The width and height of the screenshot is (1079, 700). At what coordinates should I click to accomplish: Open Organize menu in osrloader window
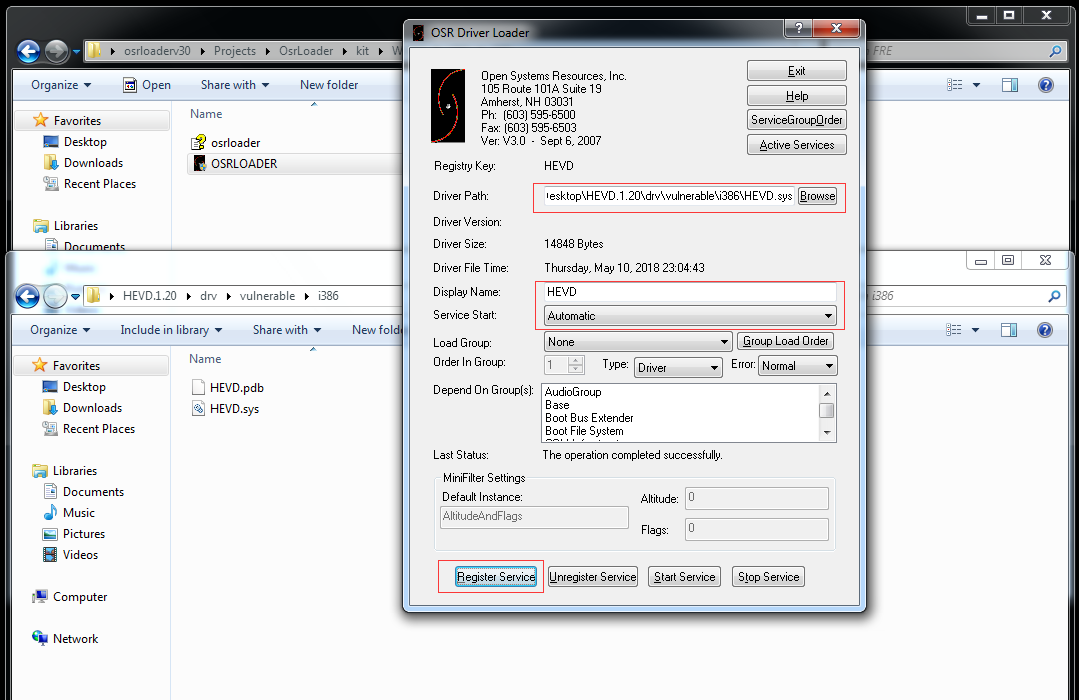[61, 85]
